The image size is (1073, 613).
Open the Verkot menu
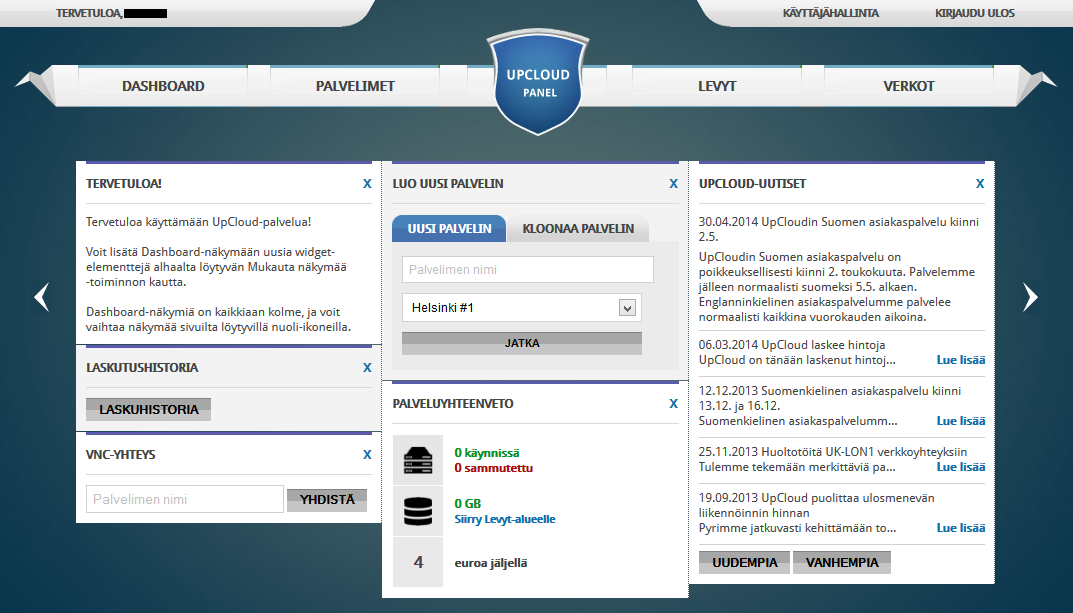pyautogui.click(x=909, y=86)
